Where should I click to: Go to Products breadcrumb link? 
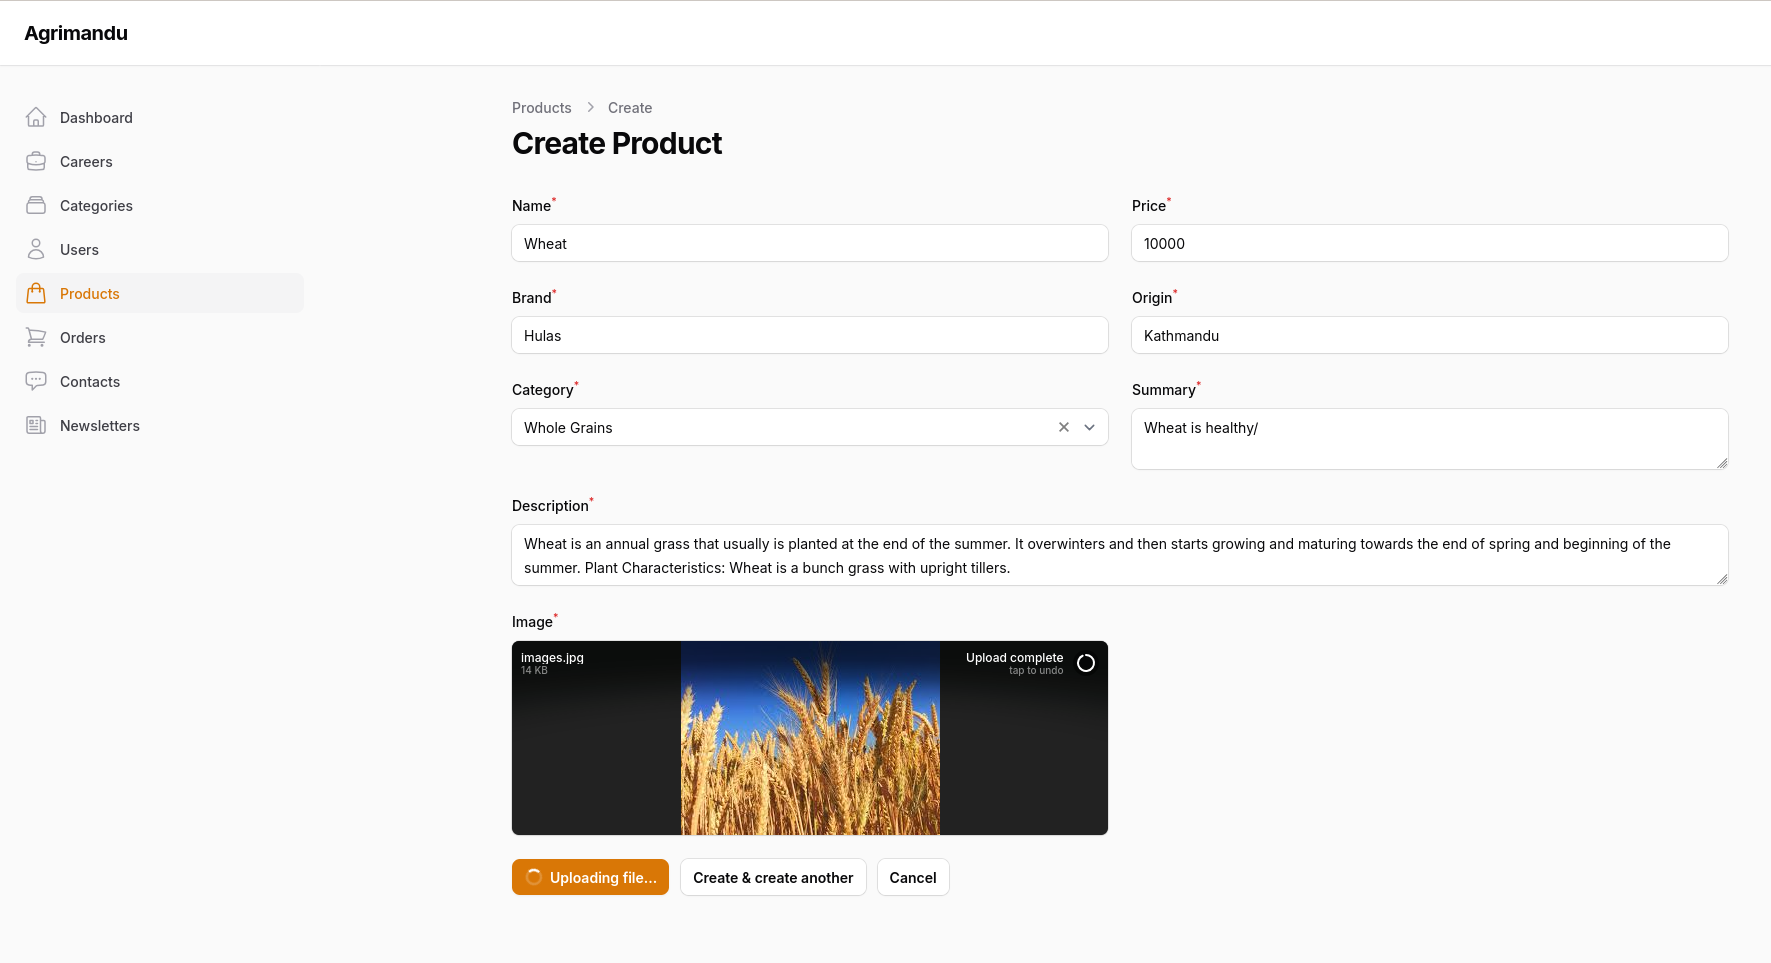click(542, 108)
